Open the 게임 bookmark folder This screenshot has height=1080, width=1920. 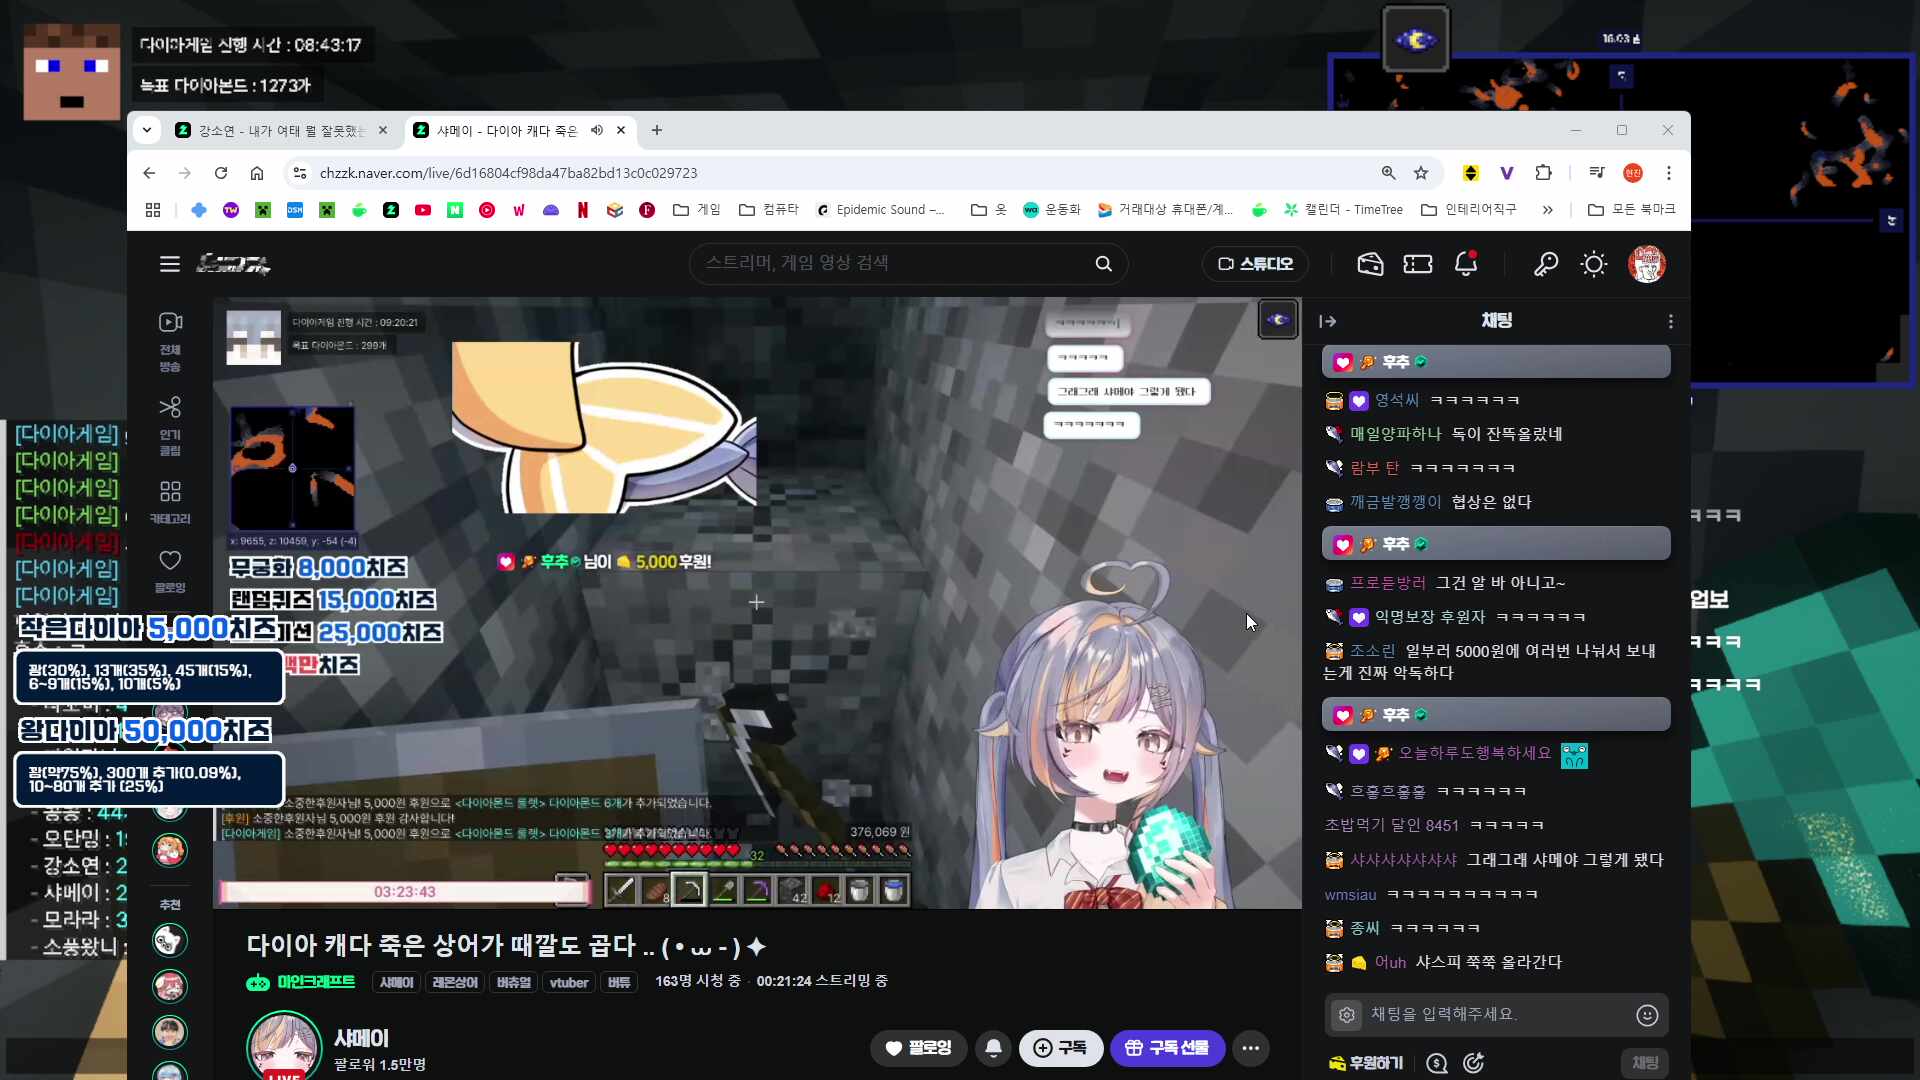coord(697,210)
